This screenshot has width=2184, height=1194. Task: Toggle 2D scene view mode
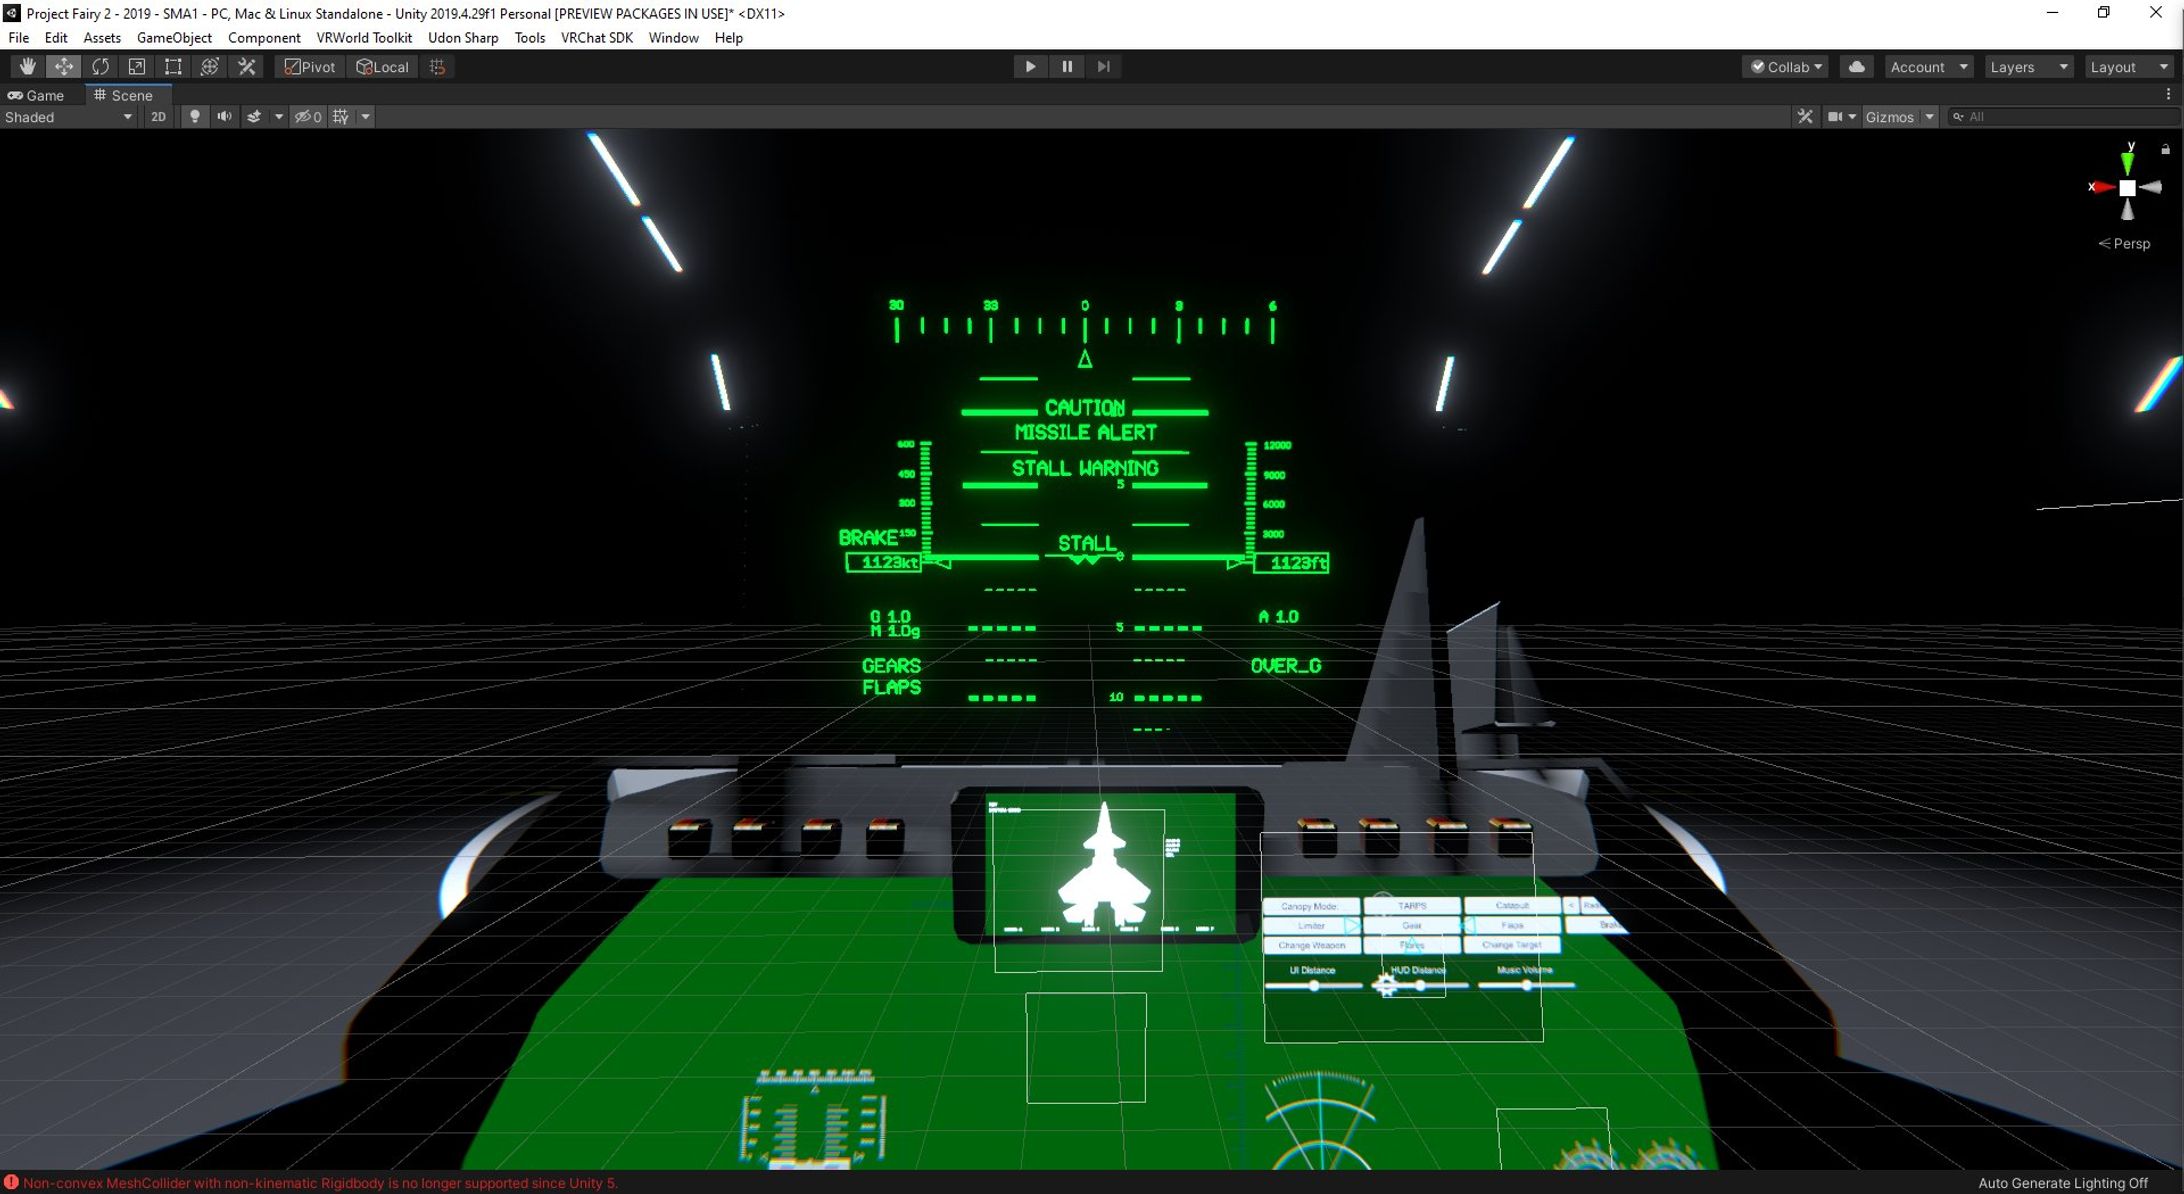[158, 117]
